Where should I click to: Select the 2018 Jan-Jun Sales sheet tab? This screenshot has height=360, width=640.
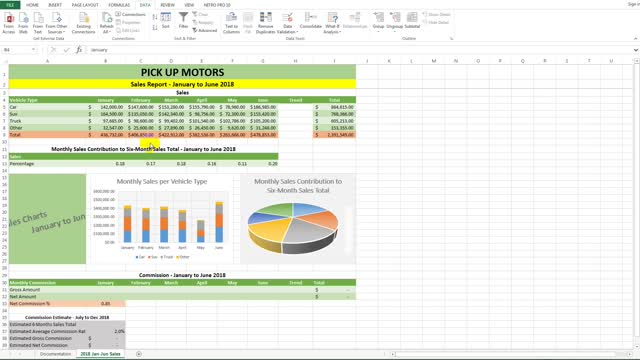click(x=100, y=354)
